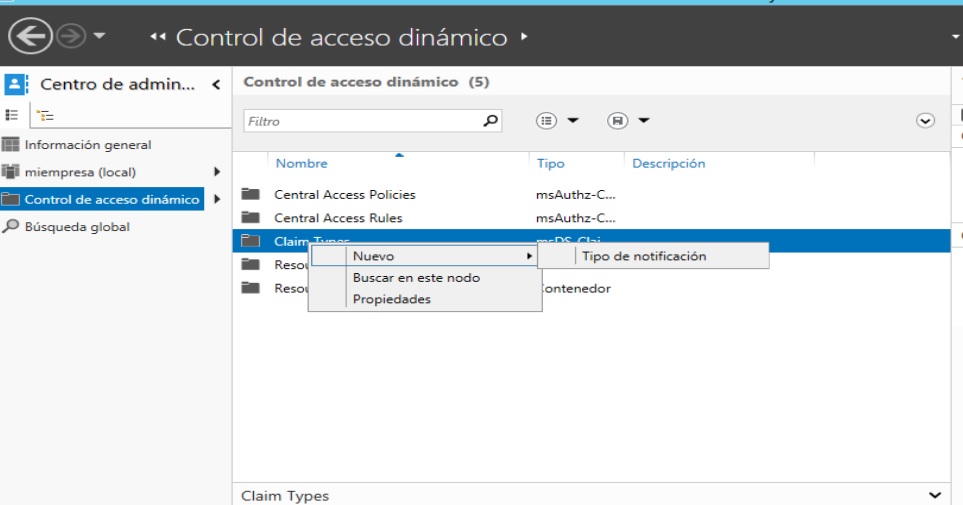
Task: Click Buscar en este nodo menu entry
Action: click(416, 278)
